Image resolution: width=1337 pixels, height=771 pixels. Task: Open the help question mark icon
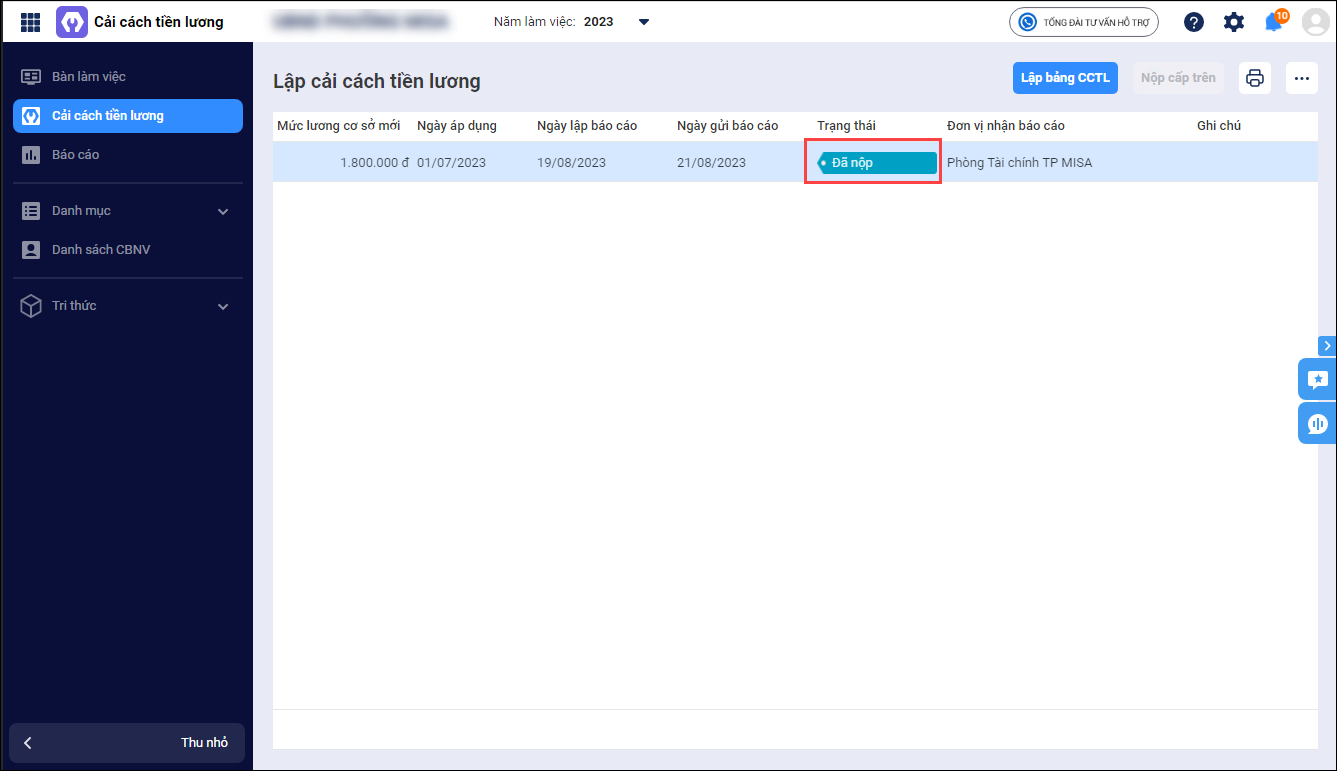1194,22
